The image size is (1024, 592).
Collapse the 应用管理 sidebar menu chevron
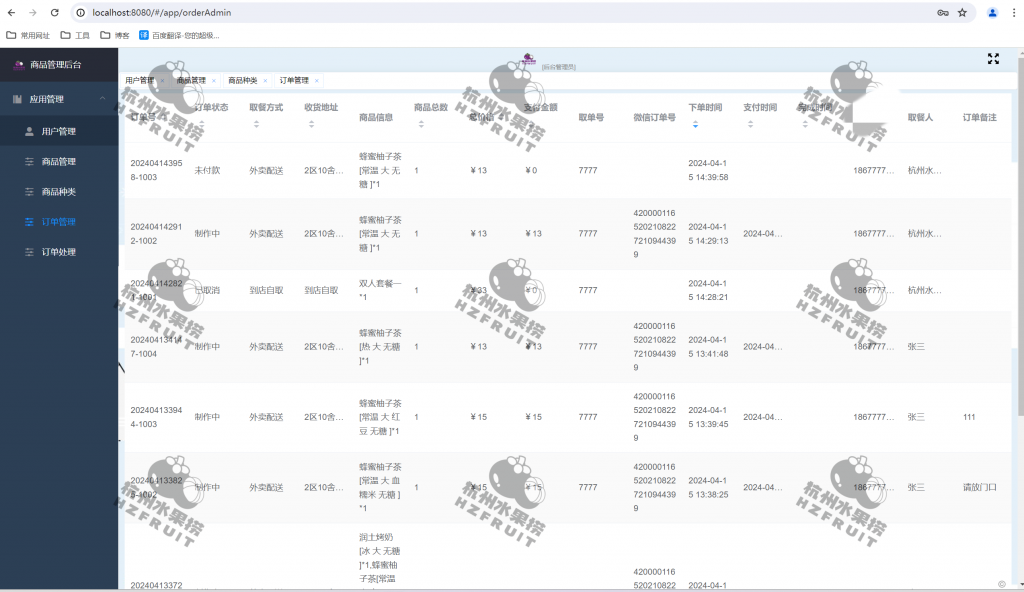coord(102,99)
